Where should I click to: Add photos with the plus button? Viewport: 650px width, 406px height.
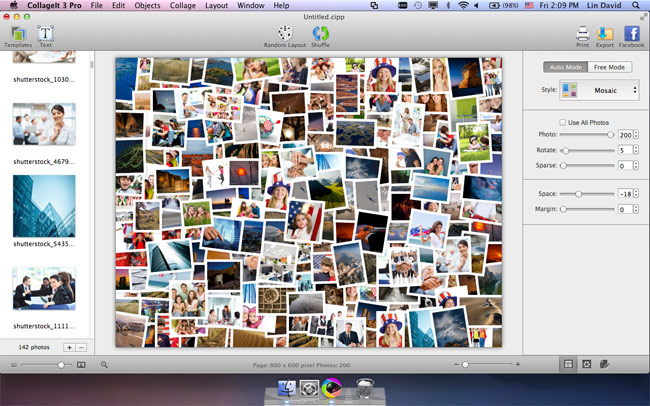point(69,347)
